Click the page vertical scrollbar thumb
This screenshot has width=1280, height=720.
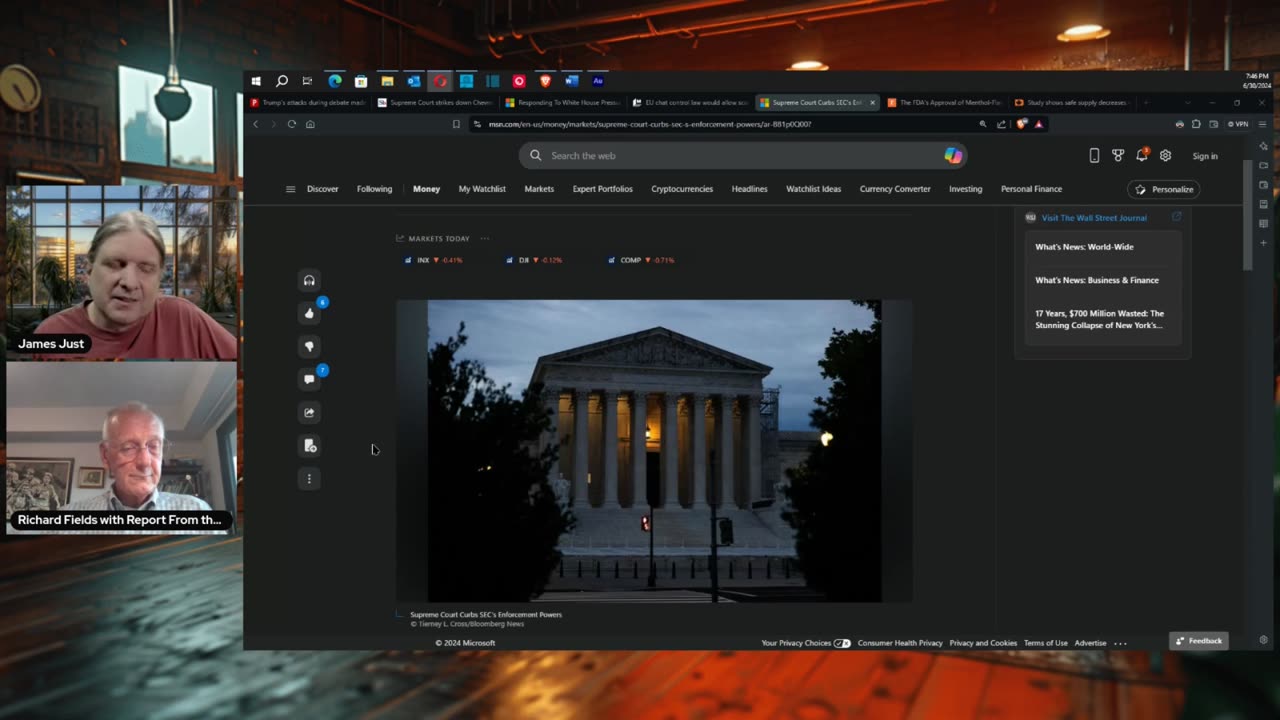(1247, 215)
